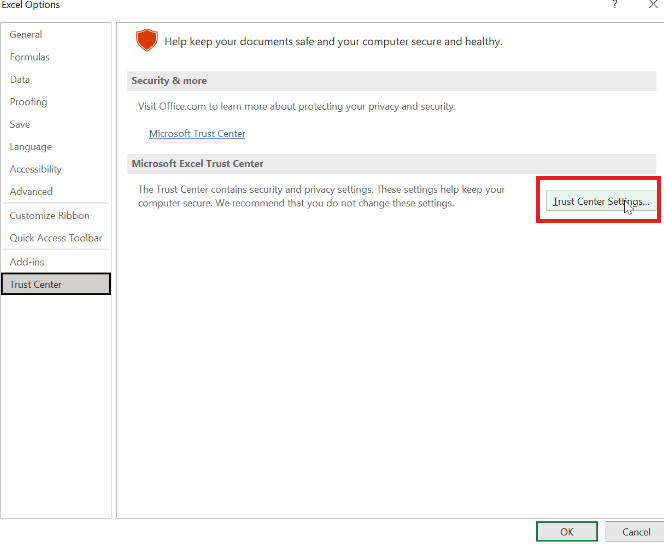Open Trust Center Settings dialog
The image size is (664, 546).
pos(600,202)
